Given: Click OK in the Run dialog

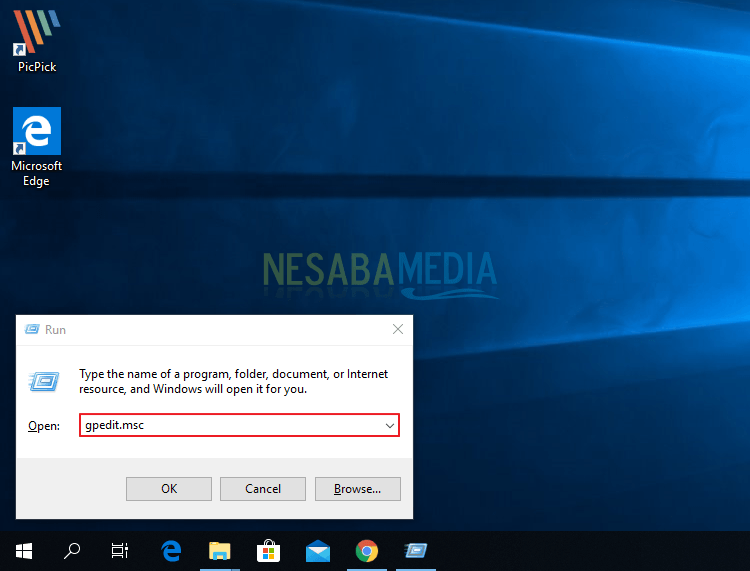Looking at the screenshot, I should click(x=169, y=489).
